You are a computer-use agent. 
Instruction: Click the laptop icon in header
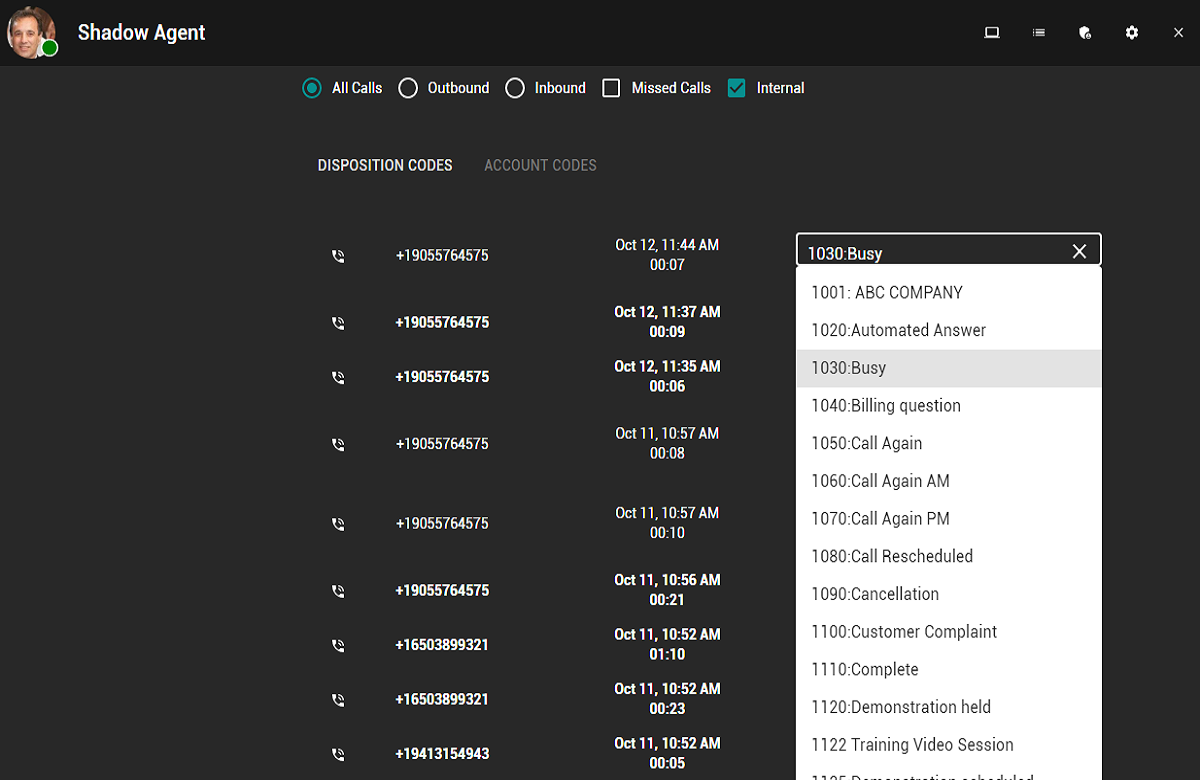click(992, 33)
